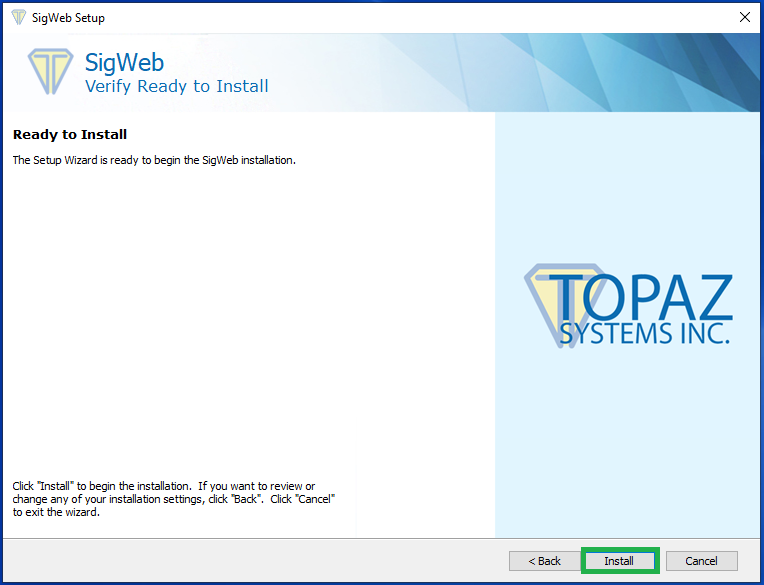Click the Topaz Systems Inc. logo
This screenshot has width=764, height=585.
(x=628, y=306)
